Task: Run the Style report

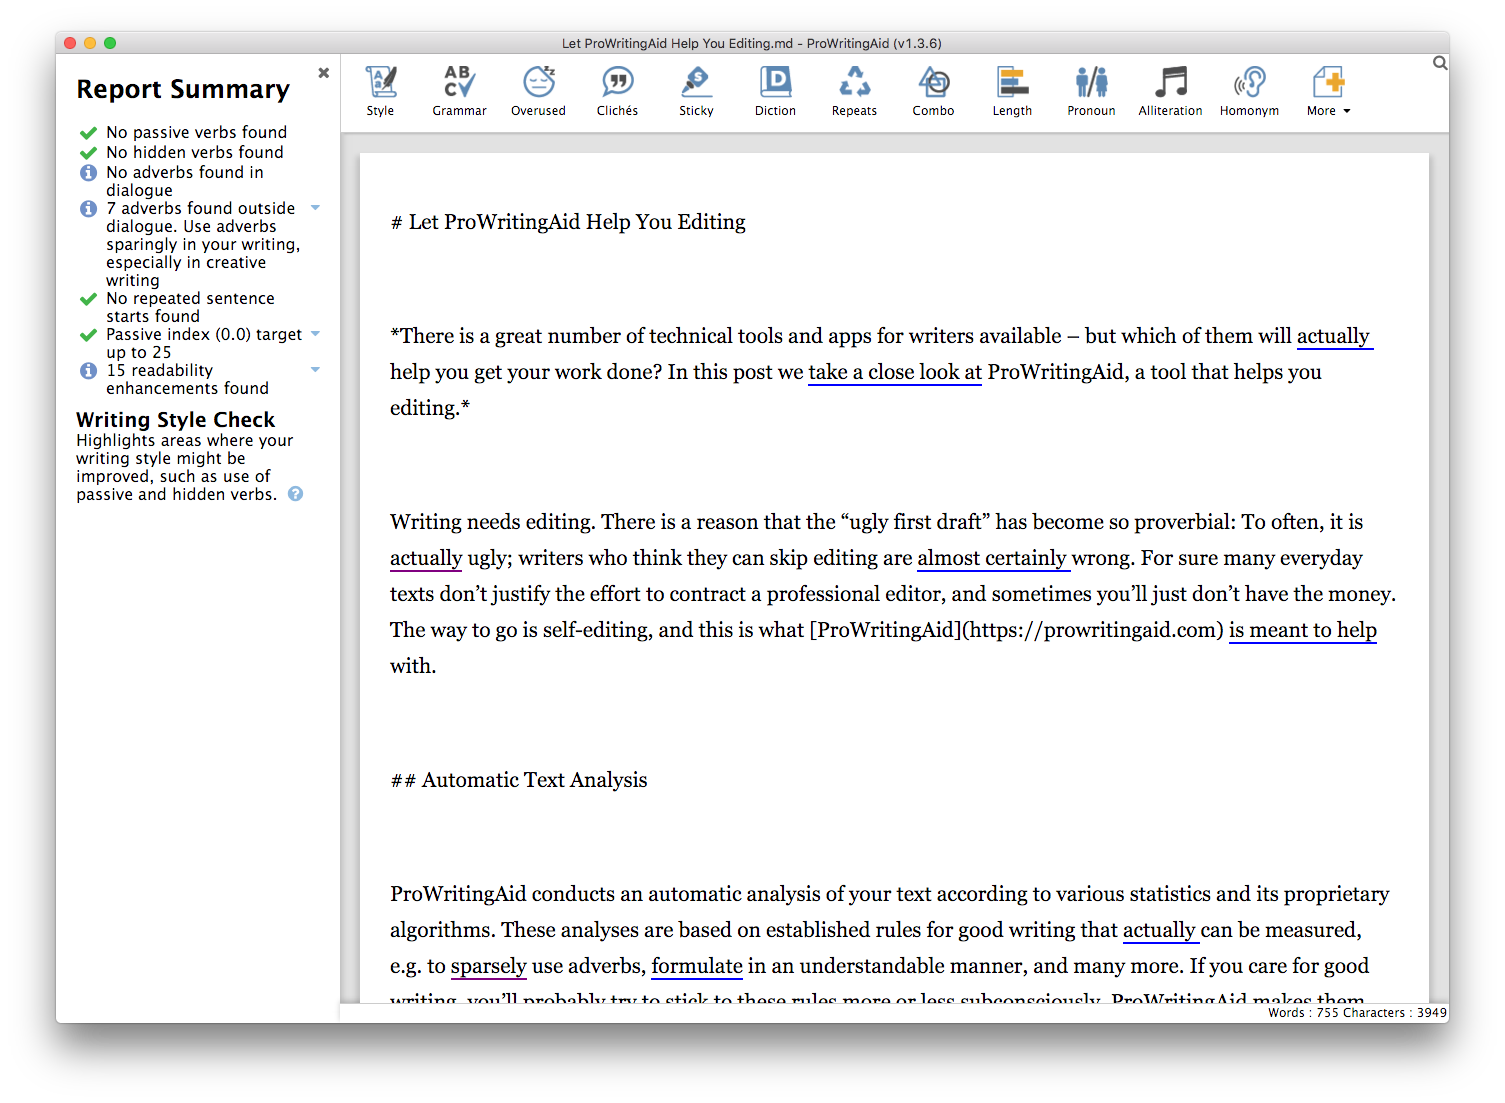Action: 380,91
